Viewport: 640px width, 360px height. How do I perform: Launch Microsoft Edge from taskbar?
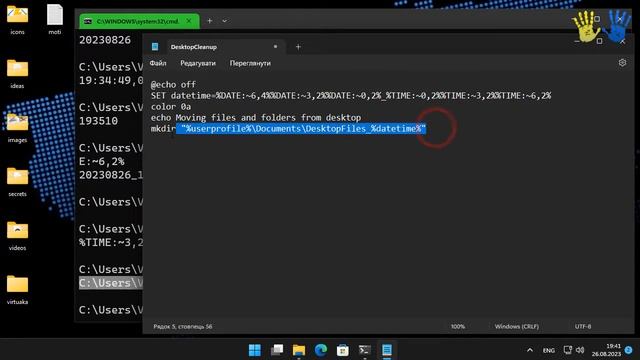point(321,350)
